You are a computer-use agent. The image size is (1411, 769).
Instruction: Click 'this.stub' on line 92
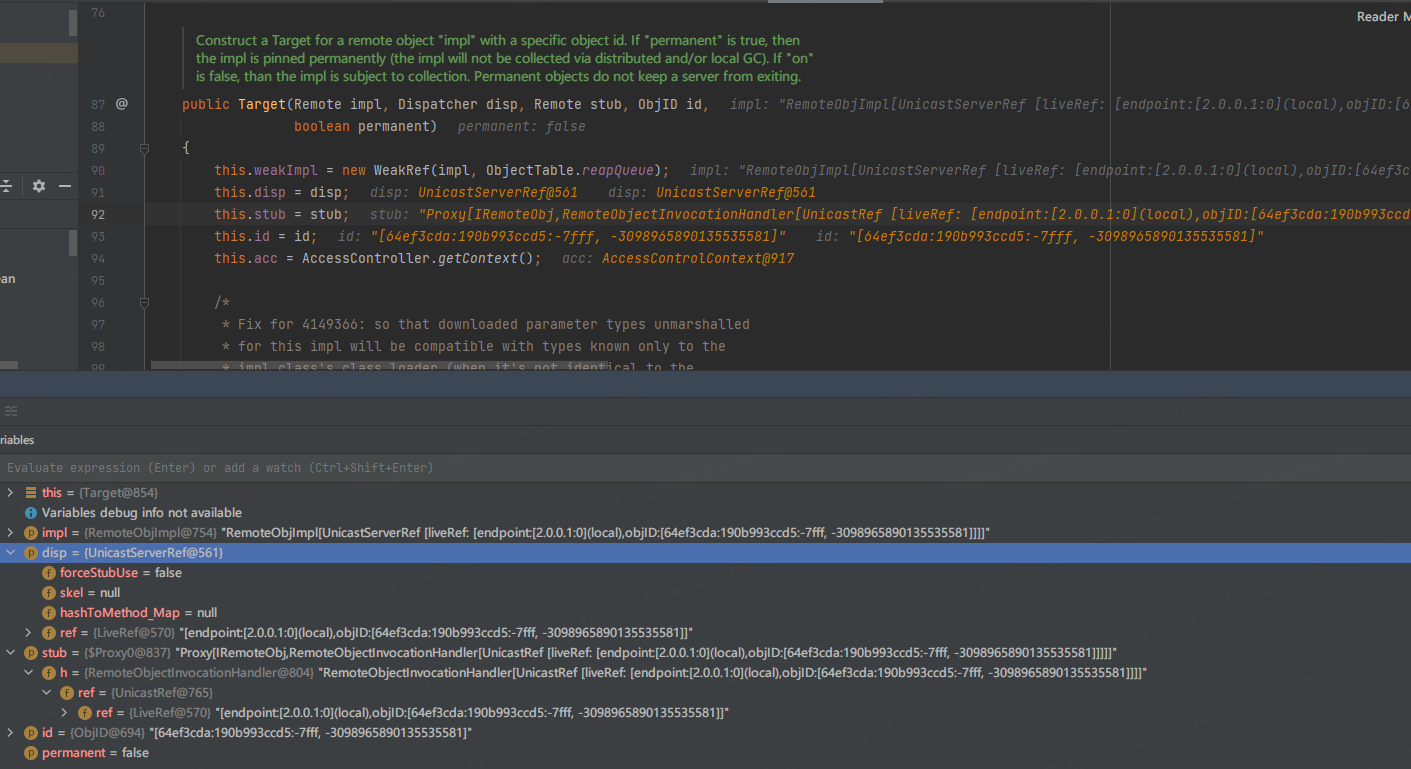250,214
